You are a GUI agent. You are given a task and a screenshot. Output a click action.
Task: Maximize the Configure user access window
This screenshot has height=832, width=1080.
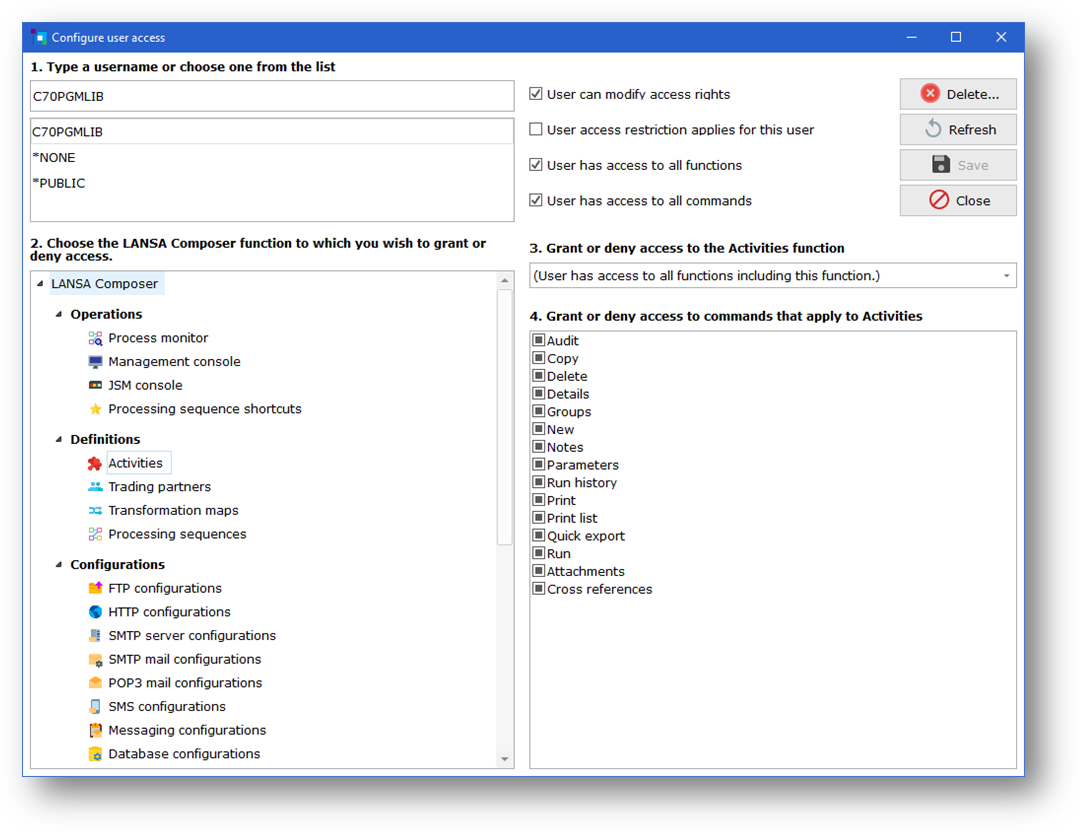956,37
